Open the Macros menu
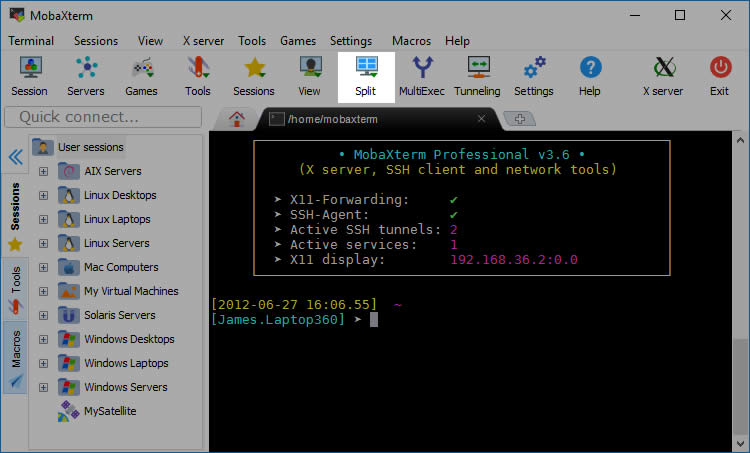This screenshot has height=453, width=750. coord(411,41)
